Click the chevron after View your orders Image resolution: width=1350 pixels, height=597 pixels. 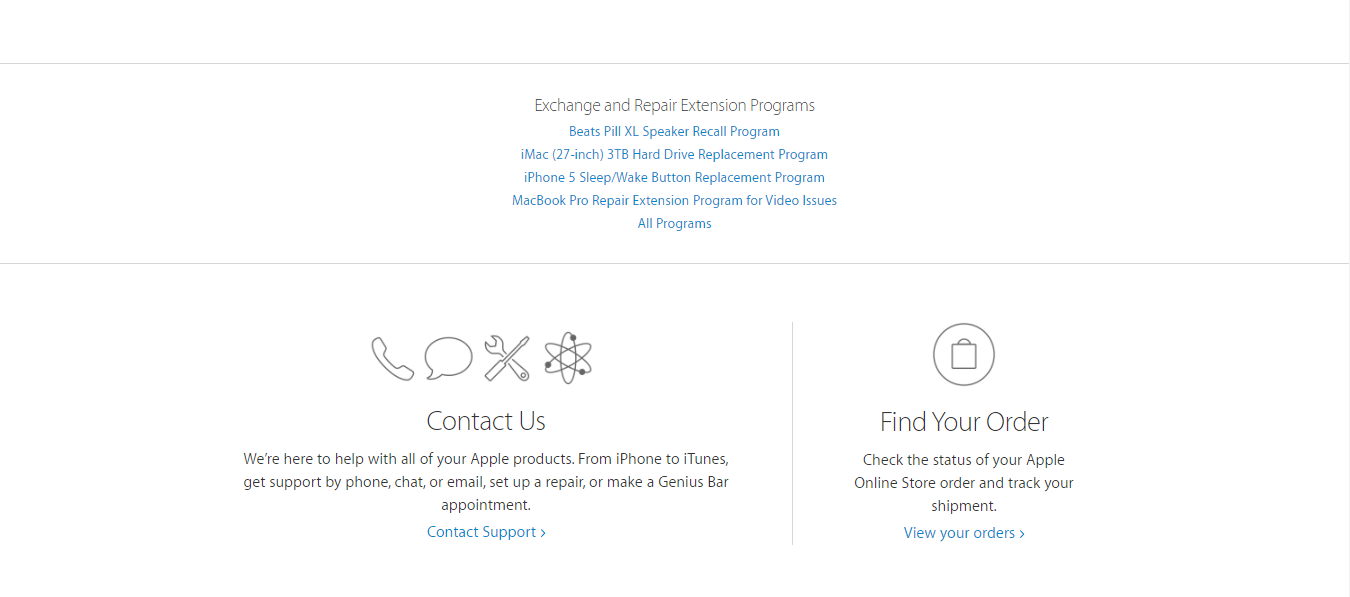1022,534
